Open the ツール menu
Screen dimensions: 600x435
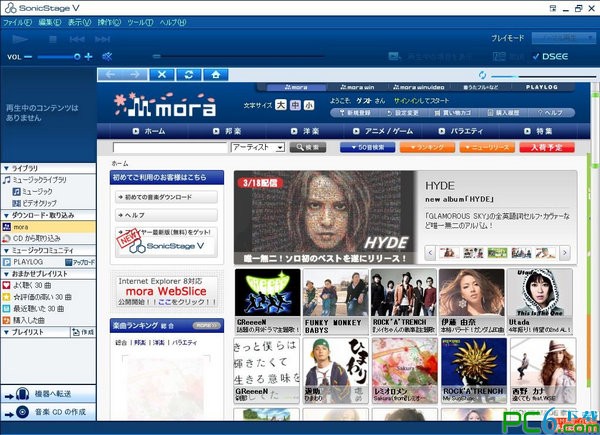[140, 23]
